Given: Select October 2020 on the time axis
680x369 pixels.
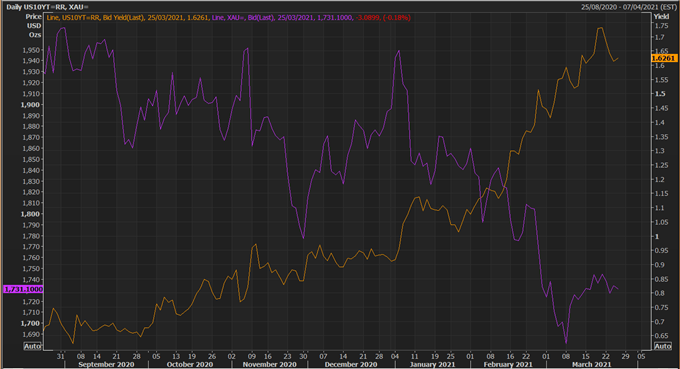Looking at the screenshot, I should tap(190, 364).
